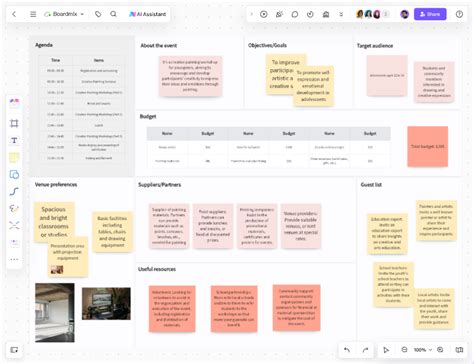Select the Community support orange sticky note
This screenshot has width=474, height=364.
[x=296, y=308]
